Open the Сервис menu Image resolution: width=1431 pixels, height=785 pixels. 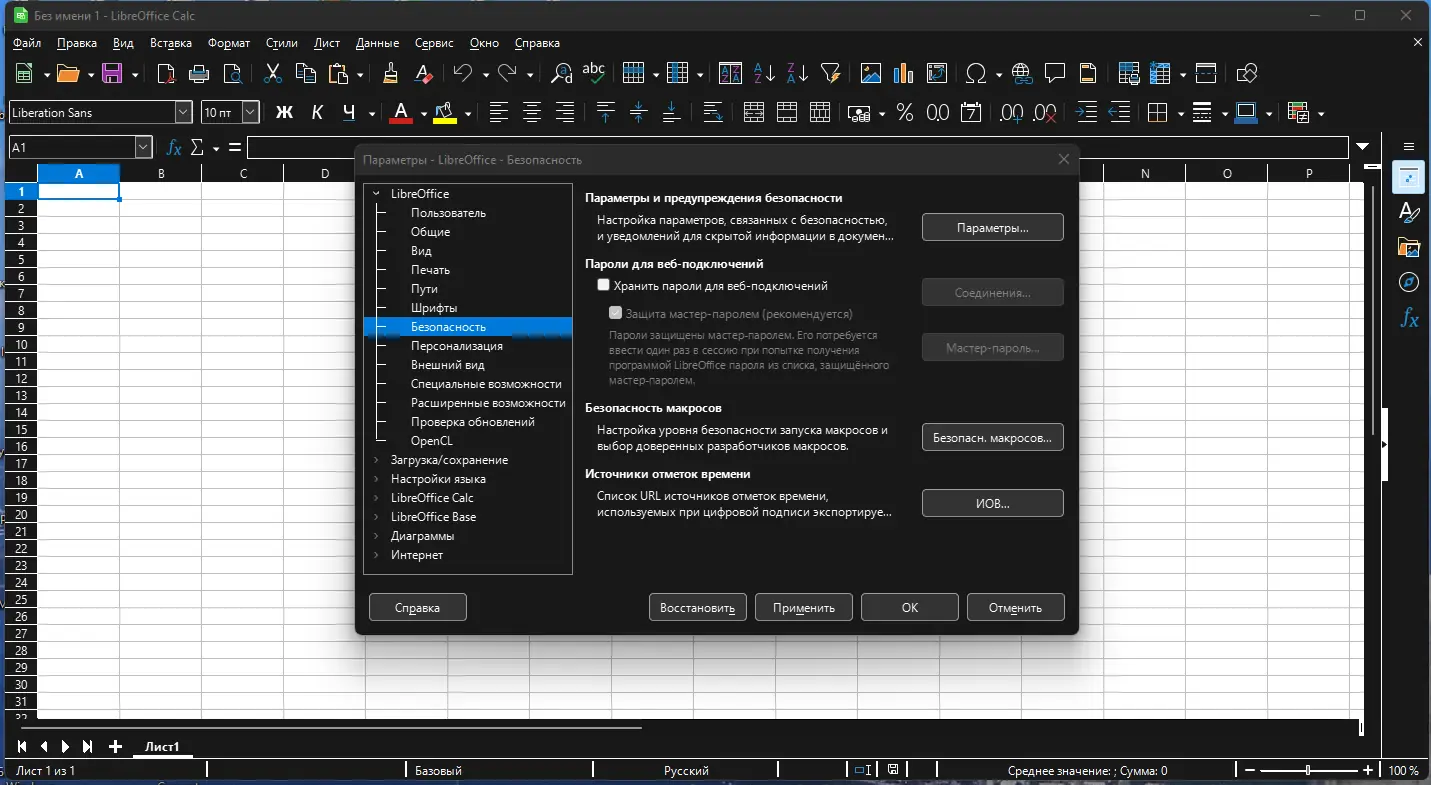[433, 43]
